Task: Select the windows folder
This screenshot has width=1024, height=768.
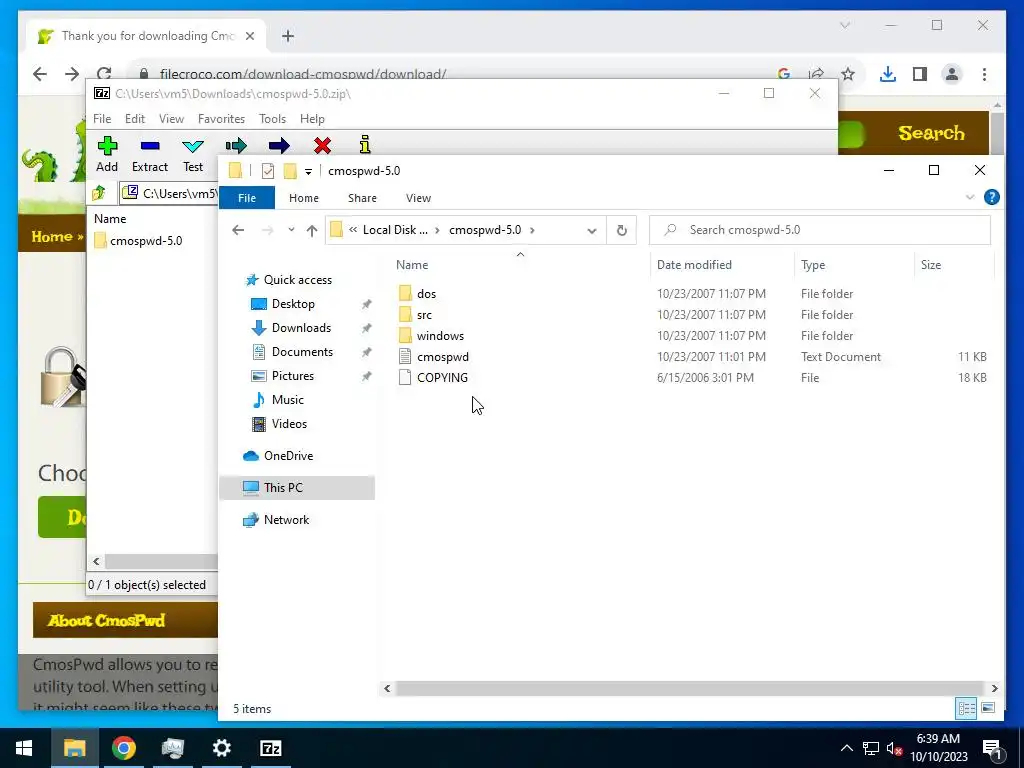Action: (x=440, y=336)
